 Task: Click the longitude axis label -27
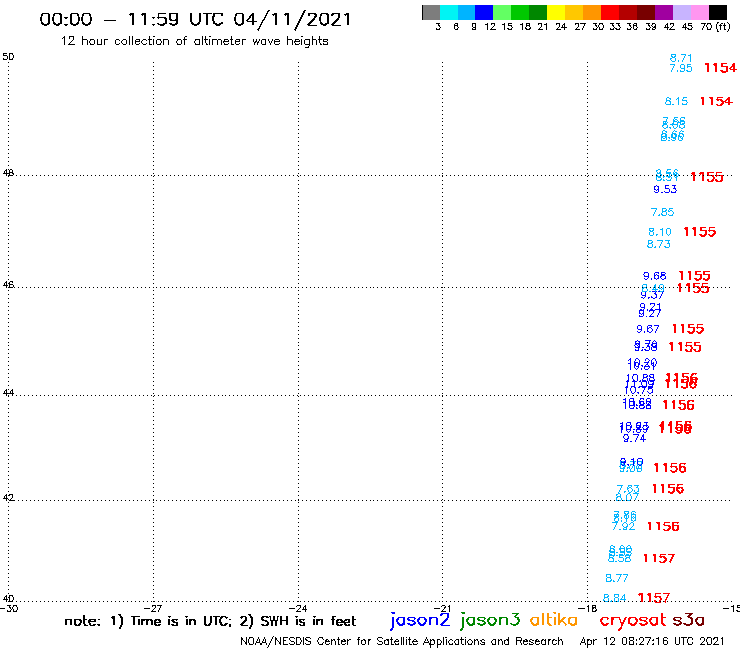[x=153, y=609]
